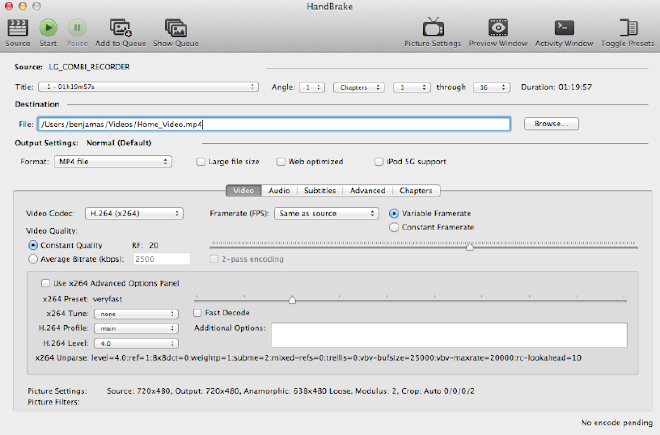Add job with Add to Queue icon

[120, 28]
